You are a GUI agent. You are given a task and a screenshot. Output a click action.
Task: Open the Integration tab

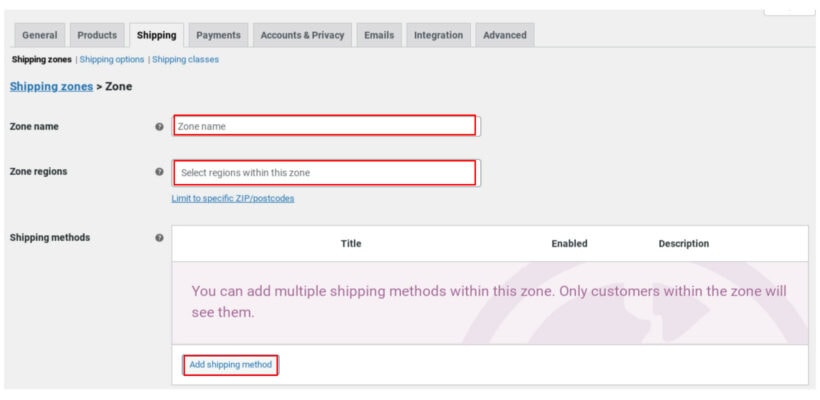(438, 35)
